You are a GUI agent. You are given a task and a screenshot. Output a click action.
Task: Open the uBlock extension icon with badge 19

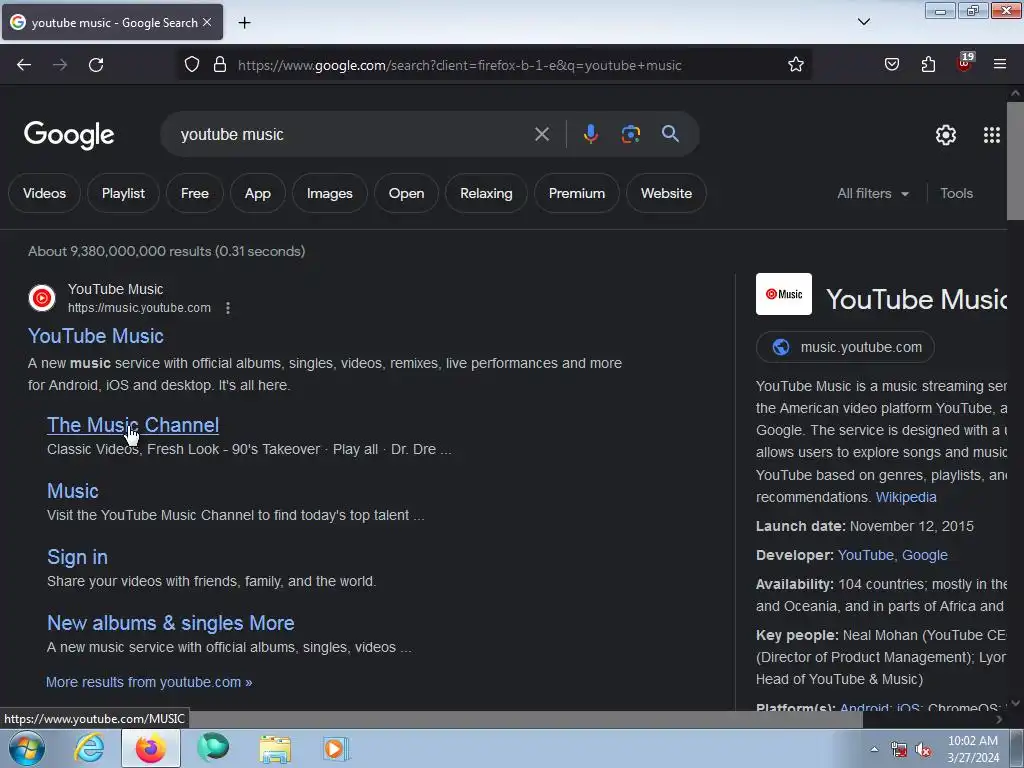[964, 63]
